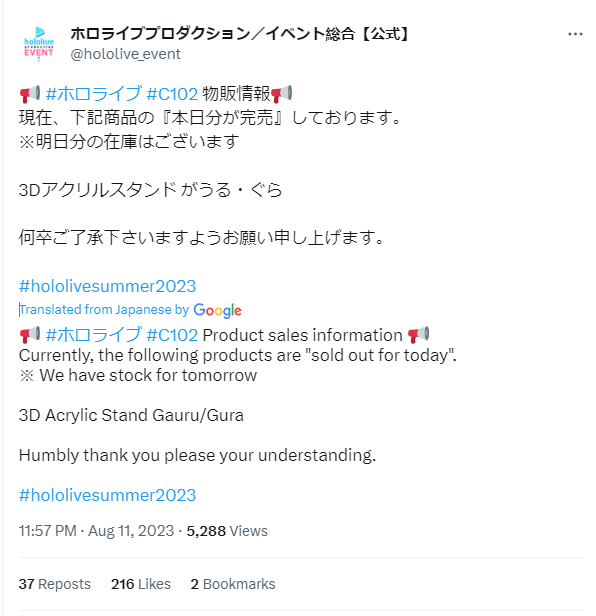596x616 pixels.
Task: Click the Google logo in translation notice
Action: [x=217, y=310]
